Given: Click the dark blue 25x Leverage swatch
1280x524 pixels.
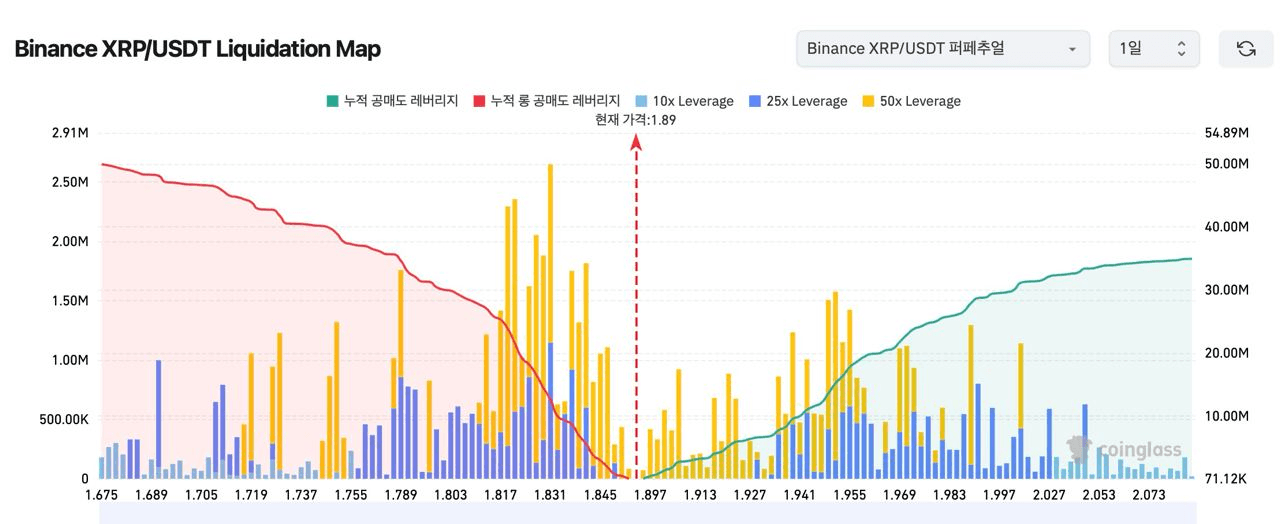Looking at the screenshot, I should [755, 101].
